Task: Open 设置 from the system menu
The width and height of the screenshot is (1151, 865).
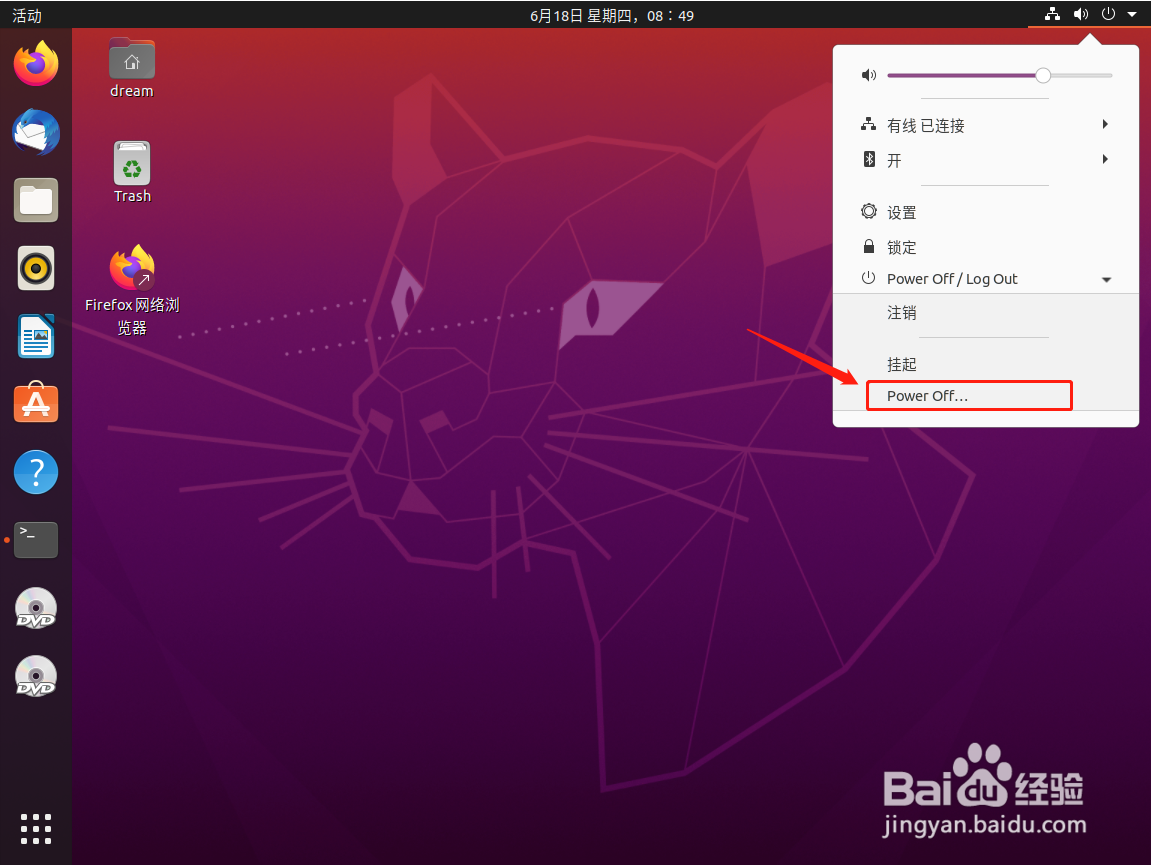Action: 986,212
